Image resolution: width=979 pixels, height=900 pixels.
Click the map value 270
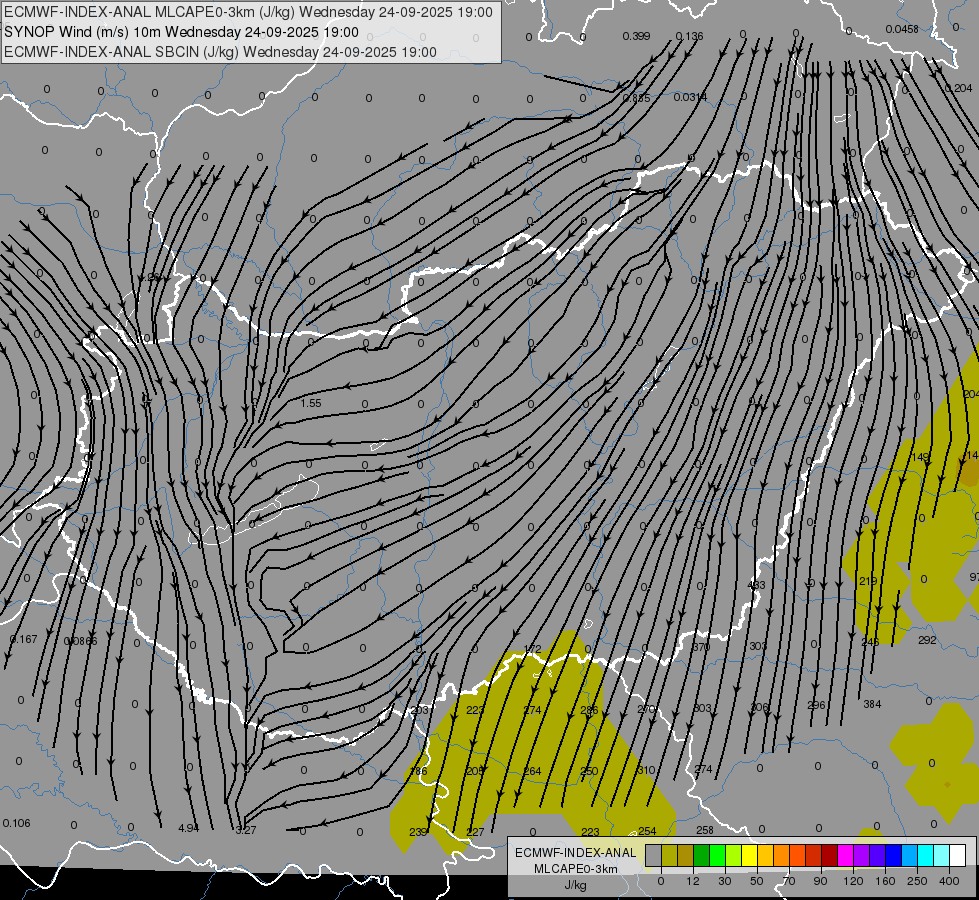(646, 709)
